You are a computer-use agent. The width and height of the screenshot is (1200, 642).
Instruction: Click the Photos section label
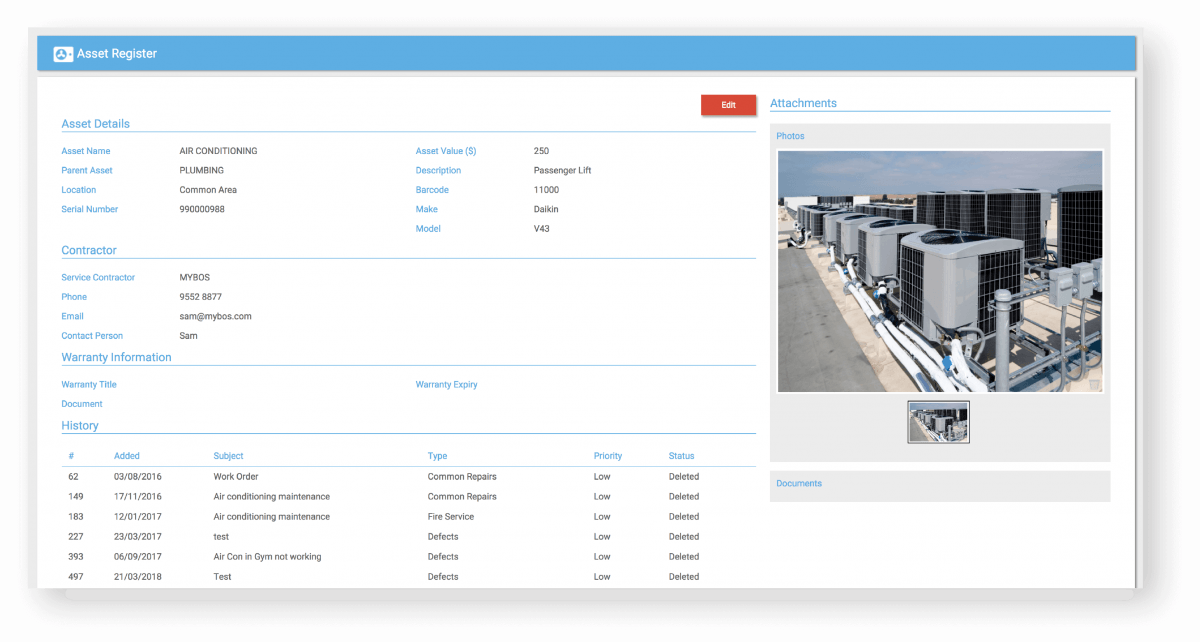790,136
